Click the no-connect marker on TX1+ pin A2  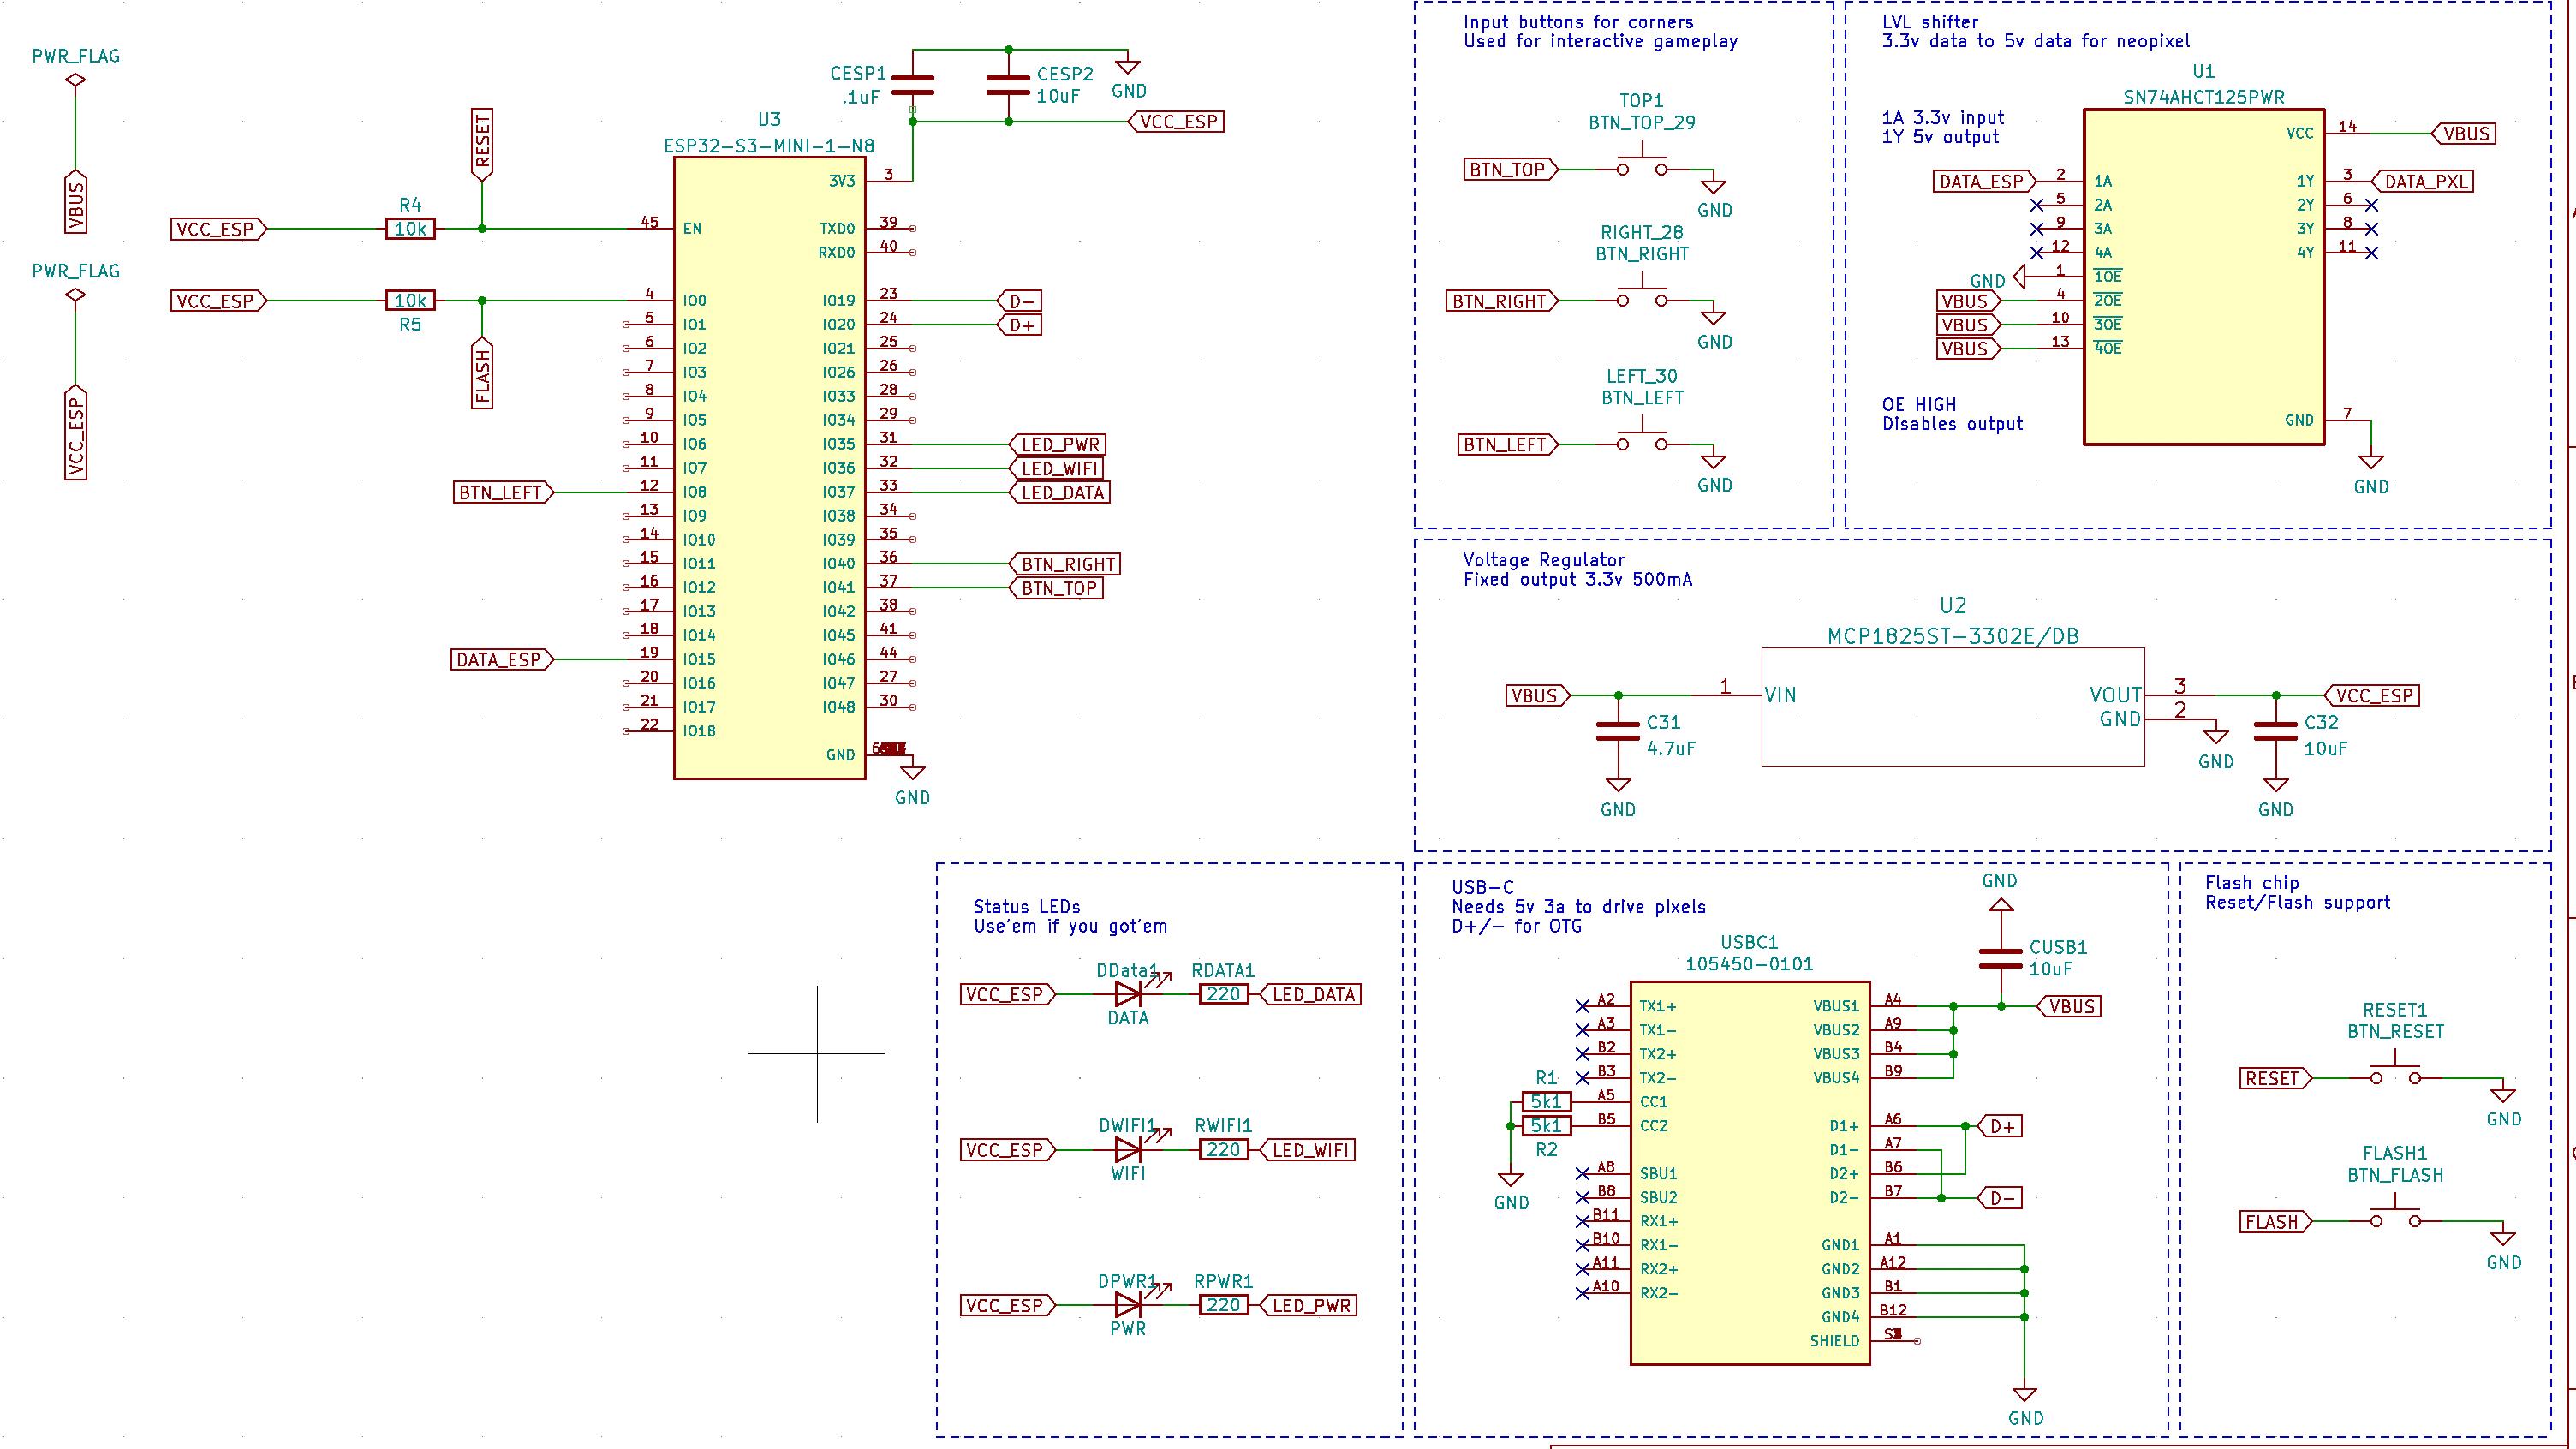click(x=1582, y=1006)
